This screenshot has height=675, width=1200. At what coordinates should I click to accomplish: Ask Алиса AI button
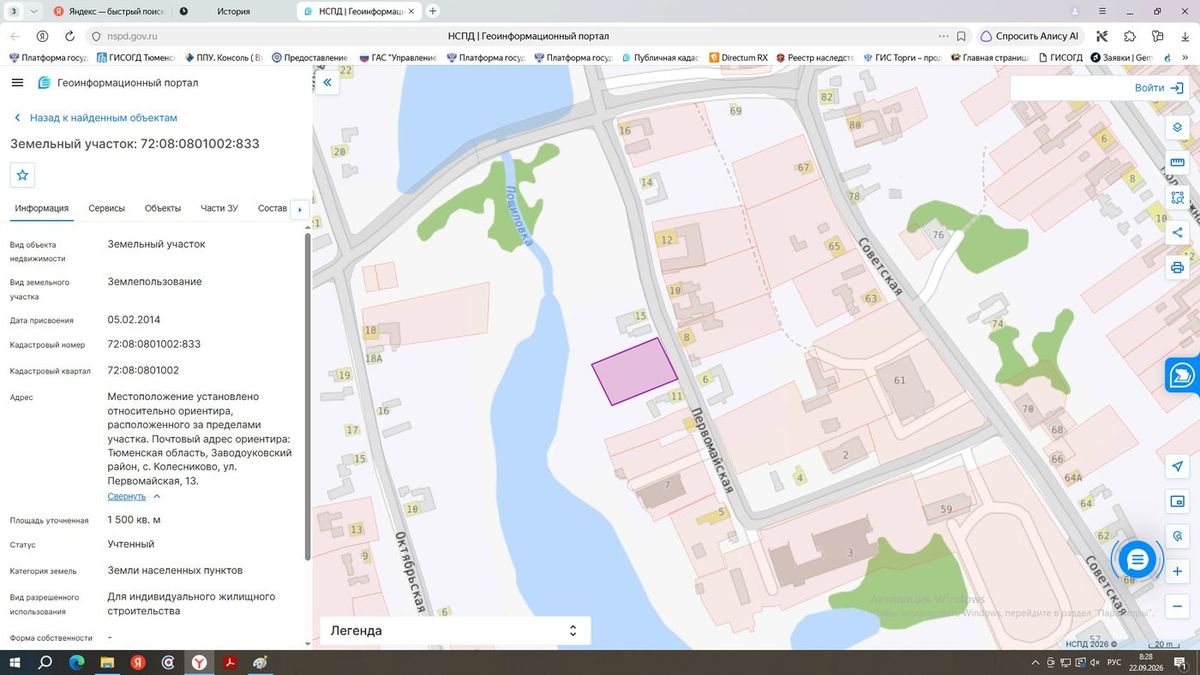point(1029,36)
